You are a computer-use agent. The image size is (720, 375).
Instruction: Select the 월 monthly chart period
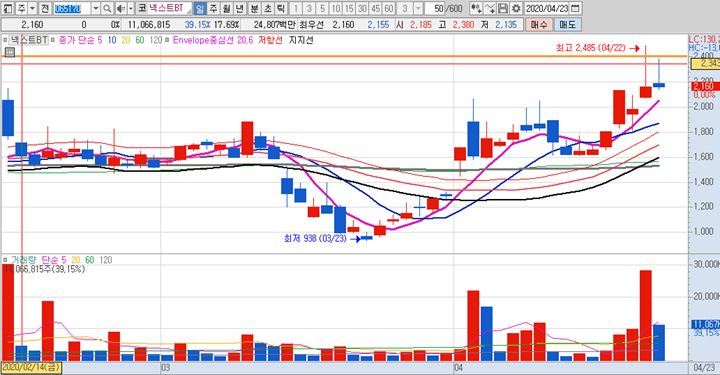tap(226, 8)
